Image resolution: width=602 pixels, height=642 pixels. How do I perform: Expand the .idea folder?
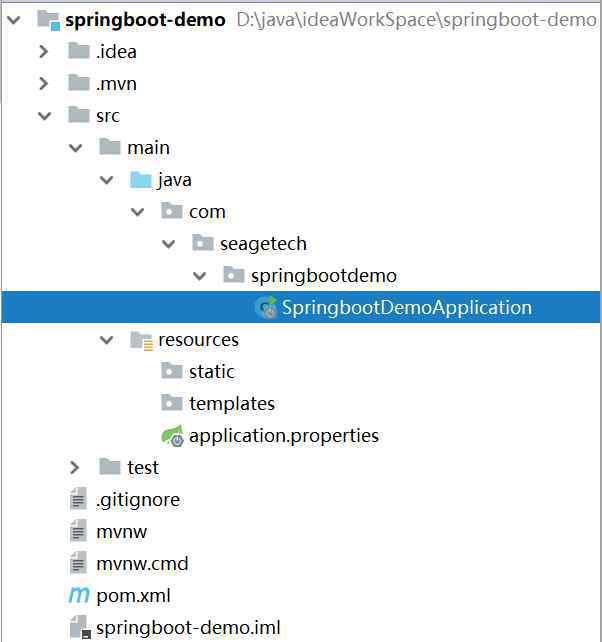43,51
